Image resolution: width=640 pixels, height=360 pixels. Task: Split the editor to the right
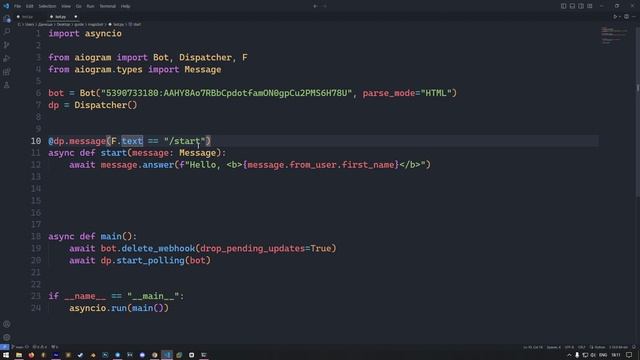click(x=626, y=17)
